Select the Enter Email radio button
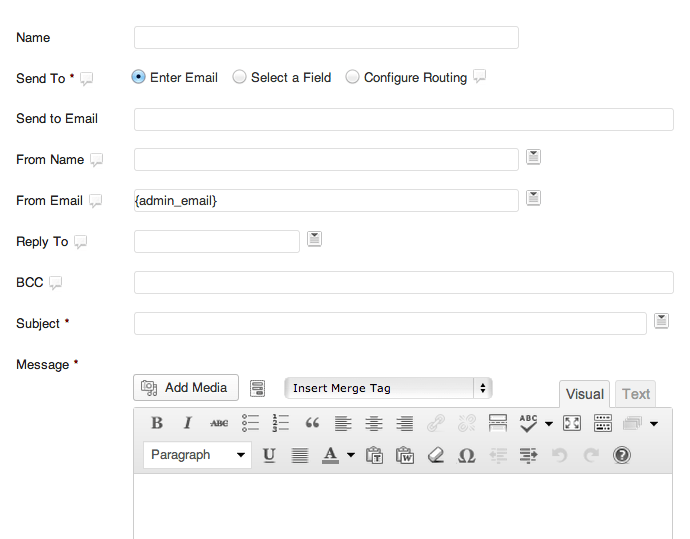690x539 pixels. click(139, 77)
